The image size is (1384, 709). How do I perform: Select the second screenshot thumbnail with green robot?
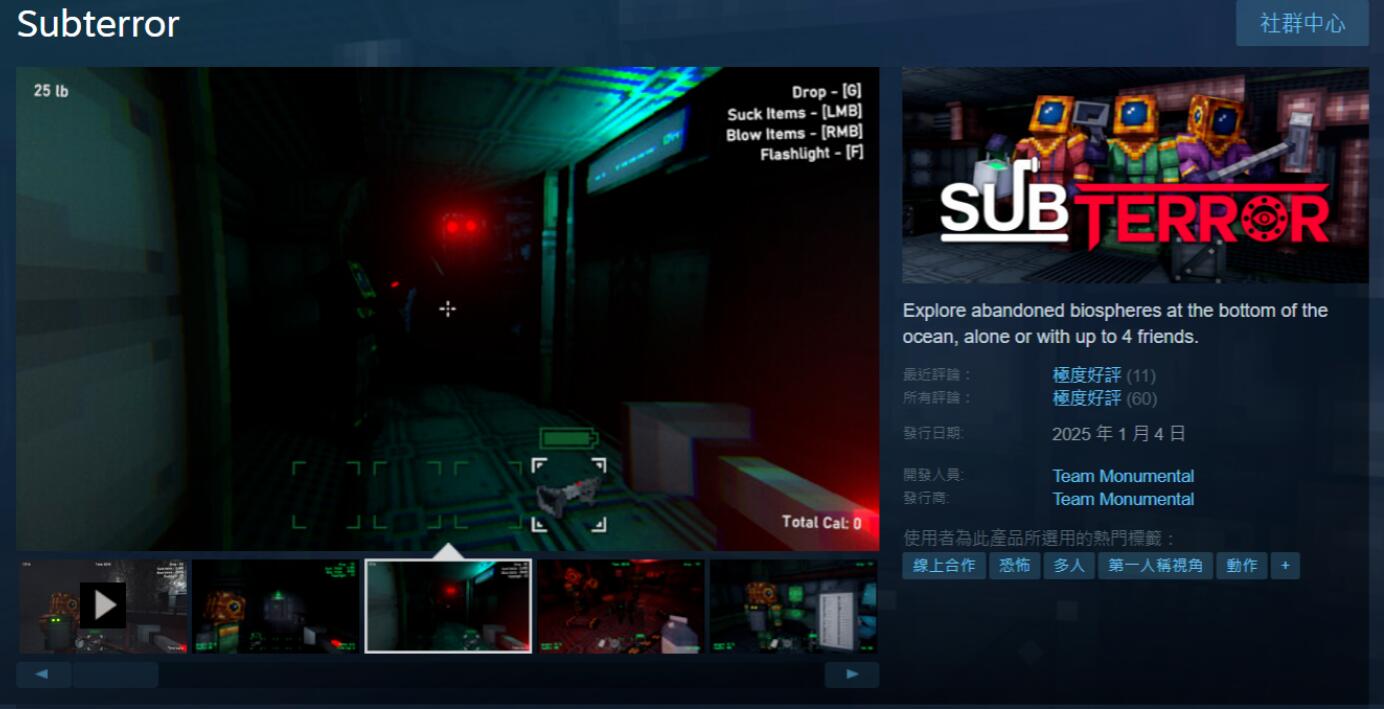point(276,606)
